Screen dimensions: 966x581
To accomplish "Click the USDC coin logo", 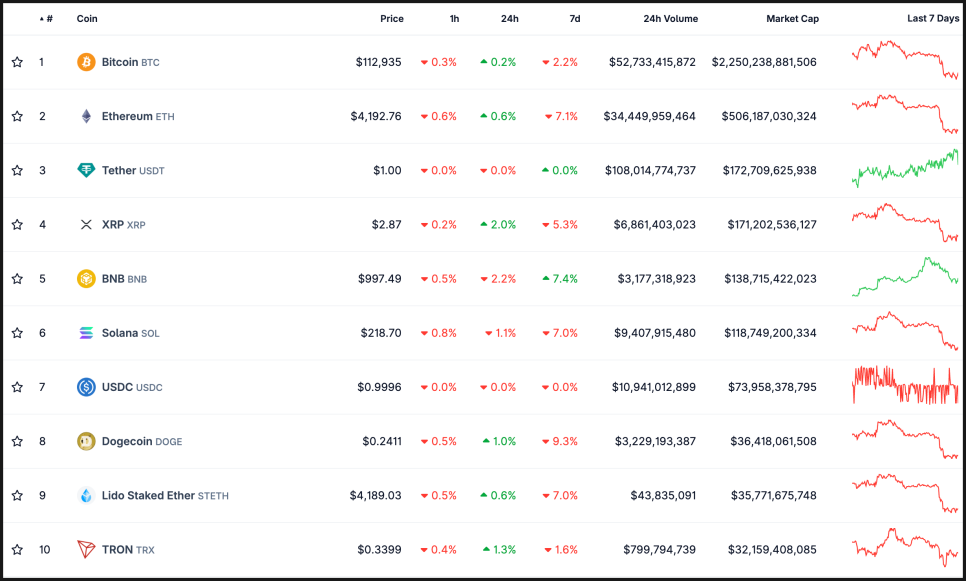I will coord(86,387).
